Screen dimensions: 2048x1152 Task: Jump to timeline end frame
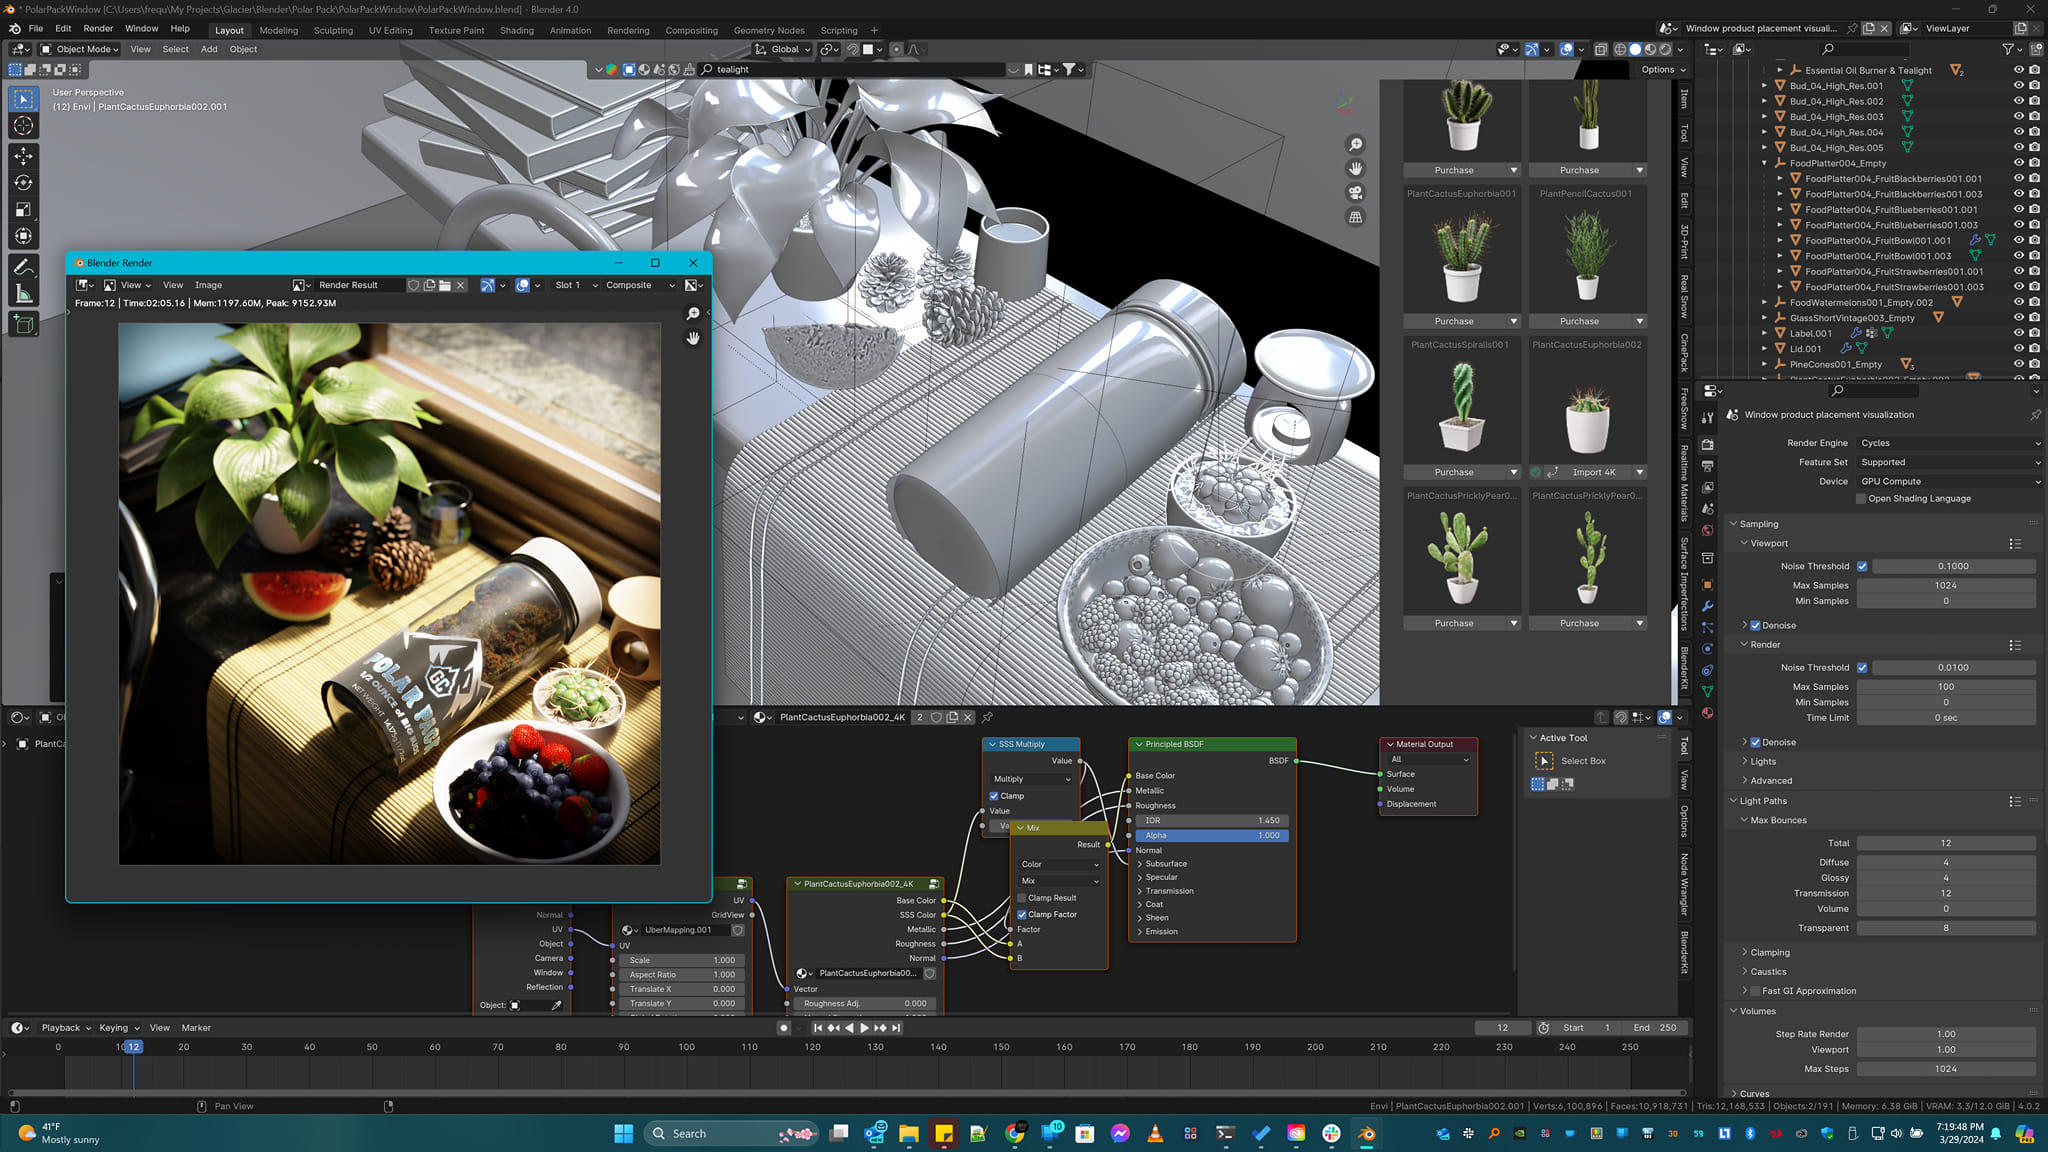pyautogui.click(x=897, y=1028)
